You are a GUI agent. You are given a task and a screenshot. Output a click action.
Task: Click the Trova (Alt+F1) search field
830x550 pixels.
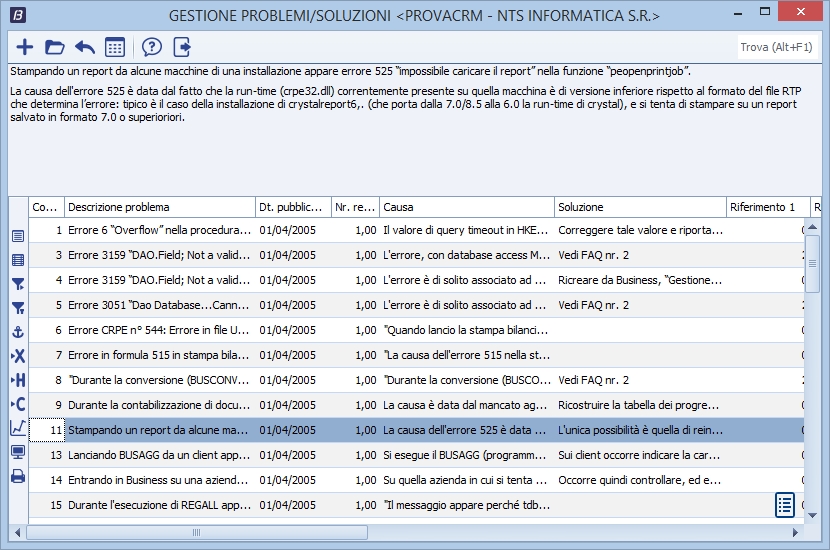point(776,47)
